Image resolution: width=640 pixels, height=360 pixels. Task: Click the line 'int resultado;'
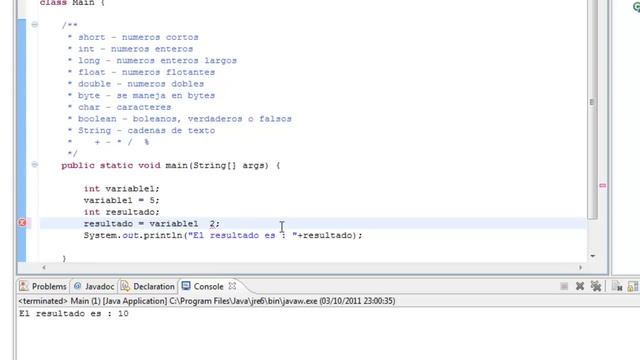(122, 212)
